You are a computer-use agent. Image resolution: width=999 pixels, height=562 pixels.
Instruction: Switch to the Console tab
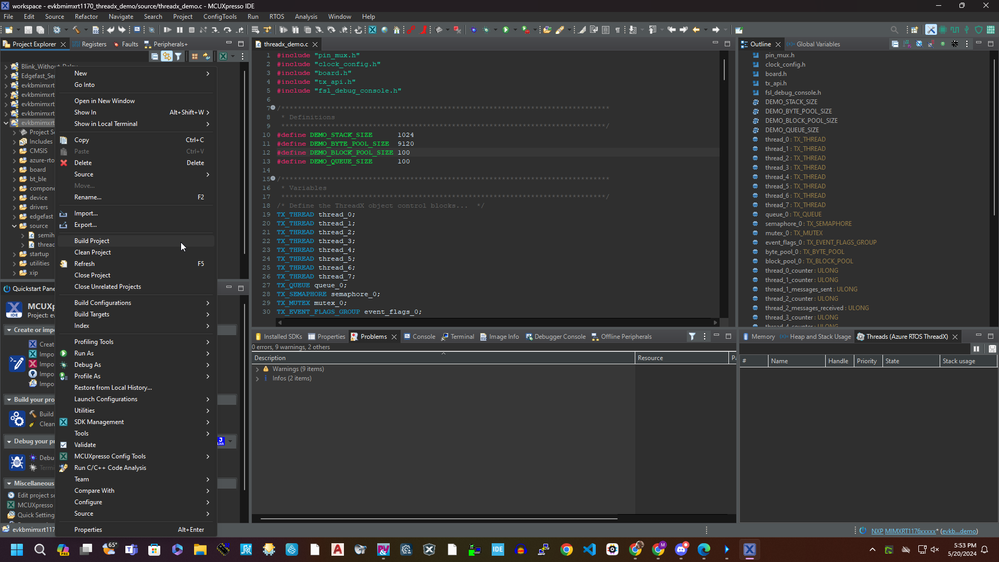(420, 337)
